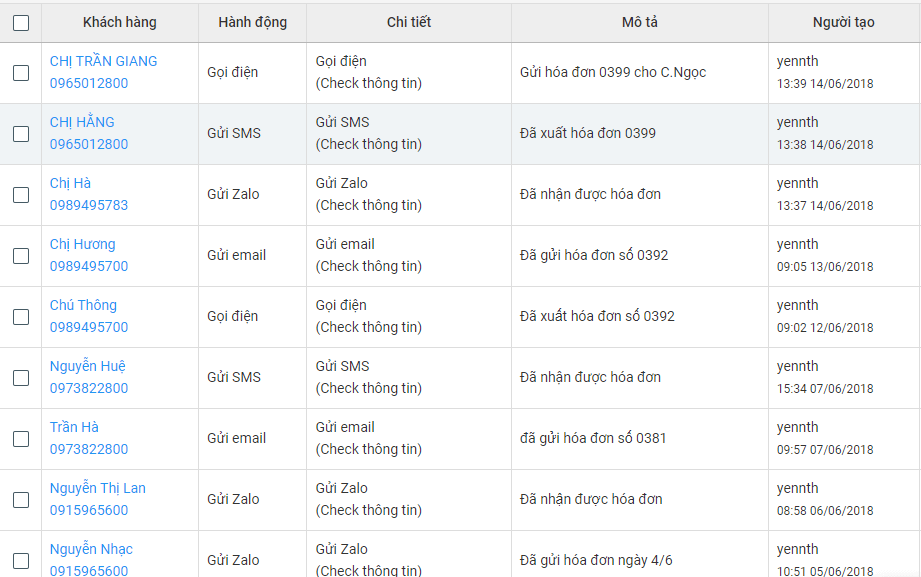921x577 pixels.
Task: Select checkbox for Chú Thông row
Action: click(21, 317)
